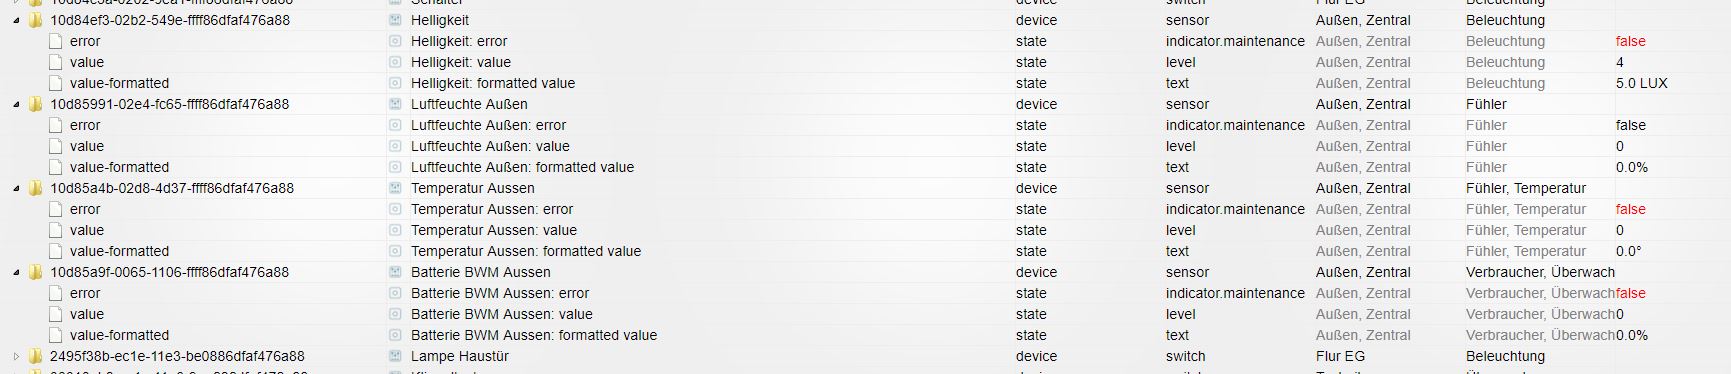Click the state icon next to Helligkeit: value
Image resolution: width=1731 pixels, height=374 pixels.
coord(395,62)
